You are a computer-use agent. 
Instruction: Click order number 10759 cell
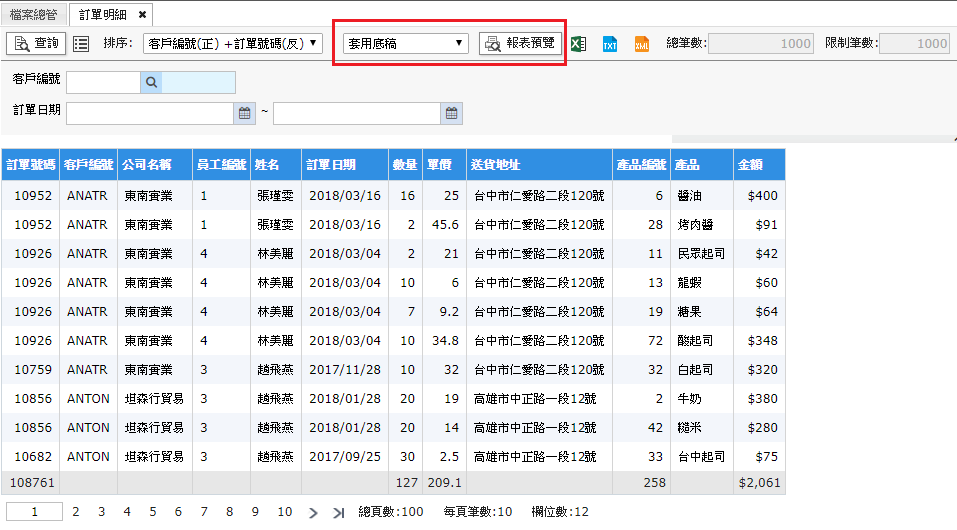(x=31, y=369)
